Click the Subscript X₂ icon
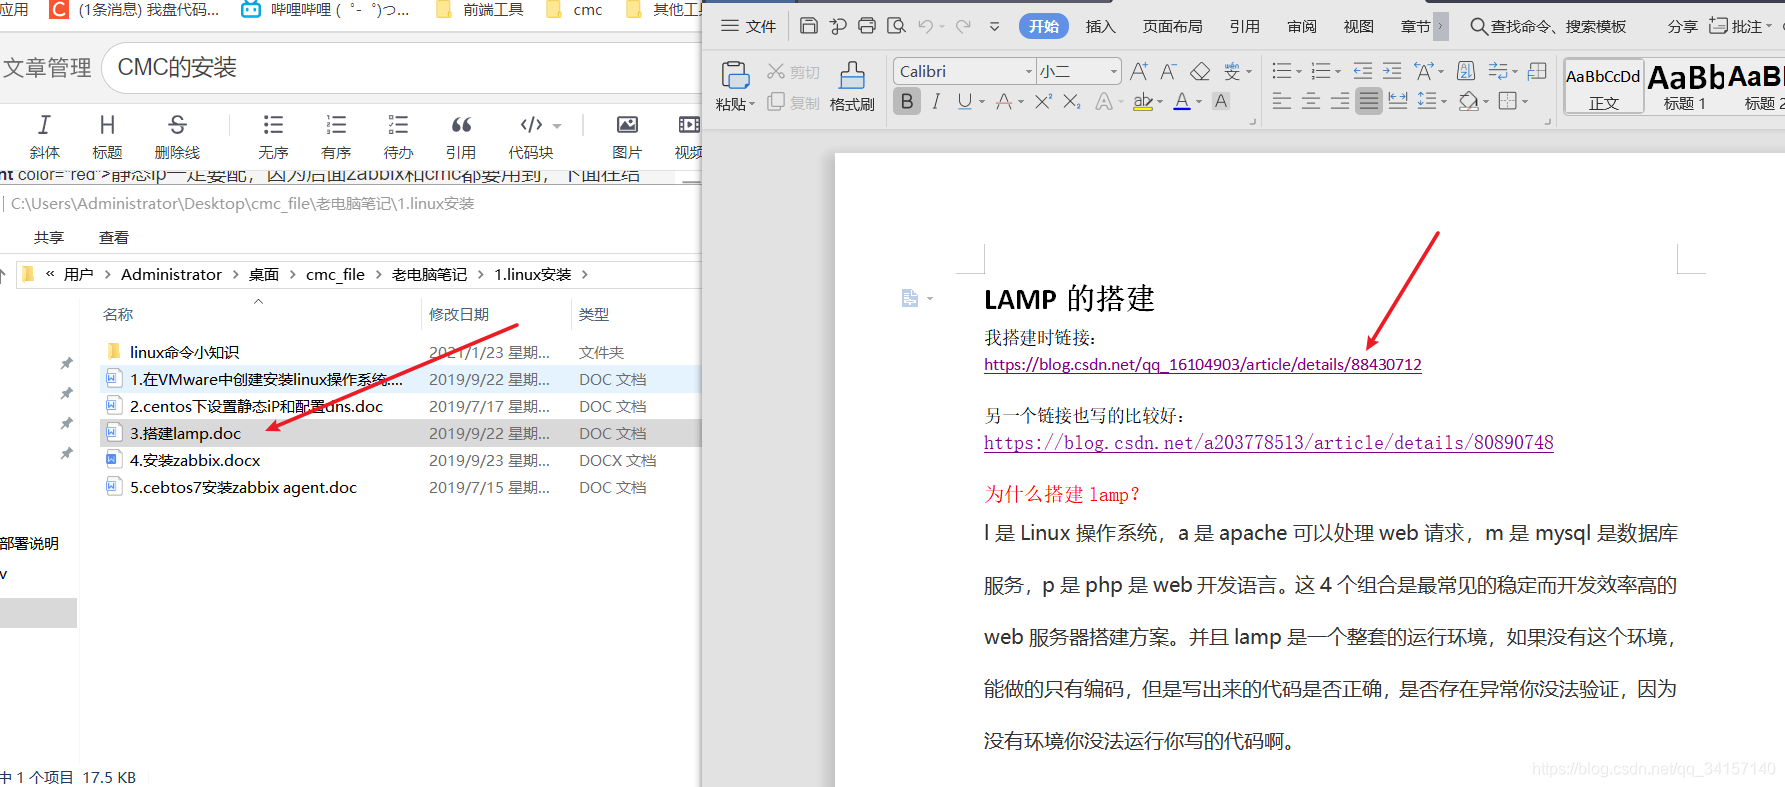Screen dimensions: 1785x787 click(x=1071, y=101)
